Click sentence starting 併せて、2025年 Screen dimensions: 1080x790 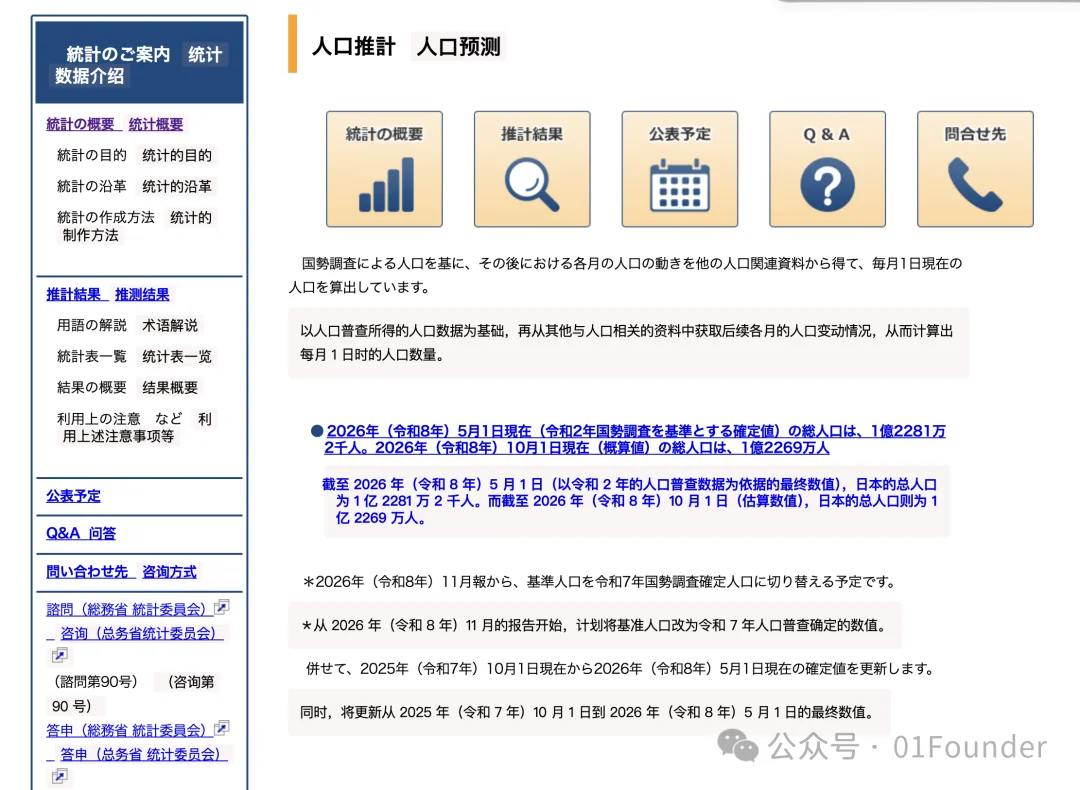pos(621,669)
